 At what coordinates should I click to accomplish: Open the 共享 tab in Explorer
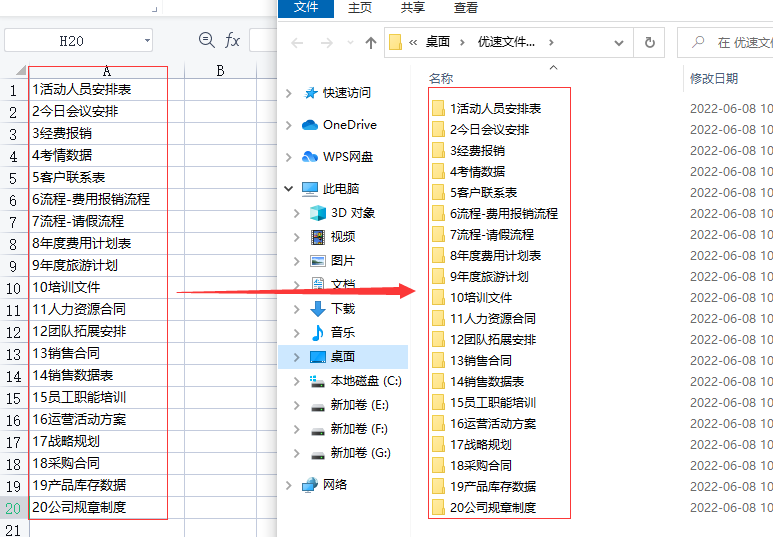click(413, 7)
